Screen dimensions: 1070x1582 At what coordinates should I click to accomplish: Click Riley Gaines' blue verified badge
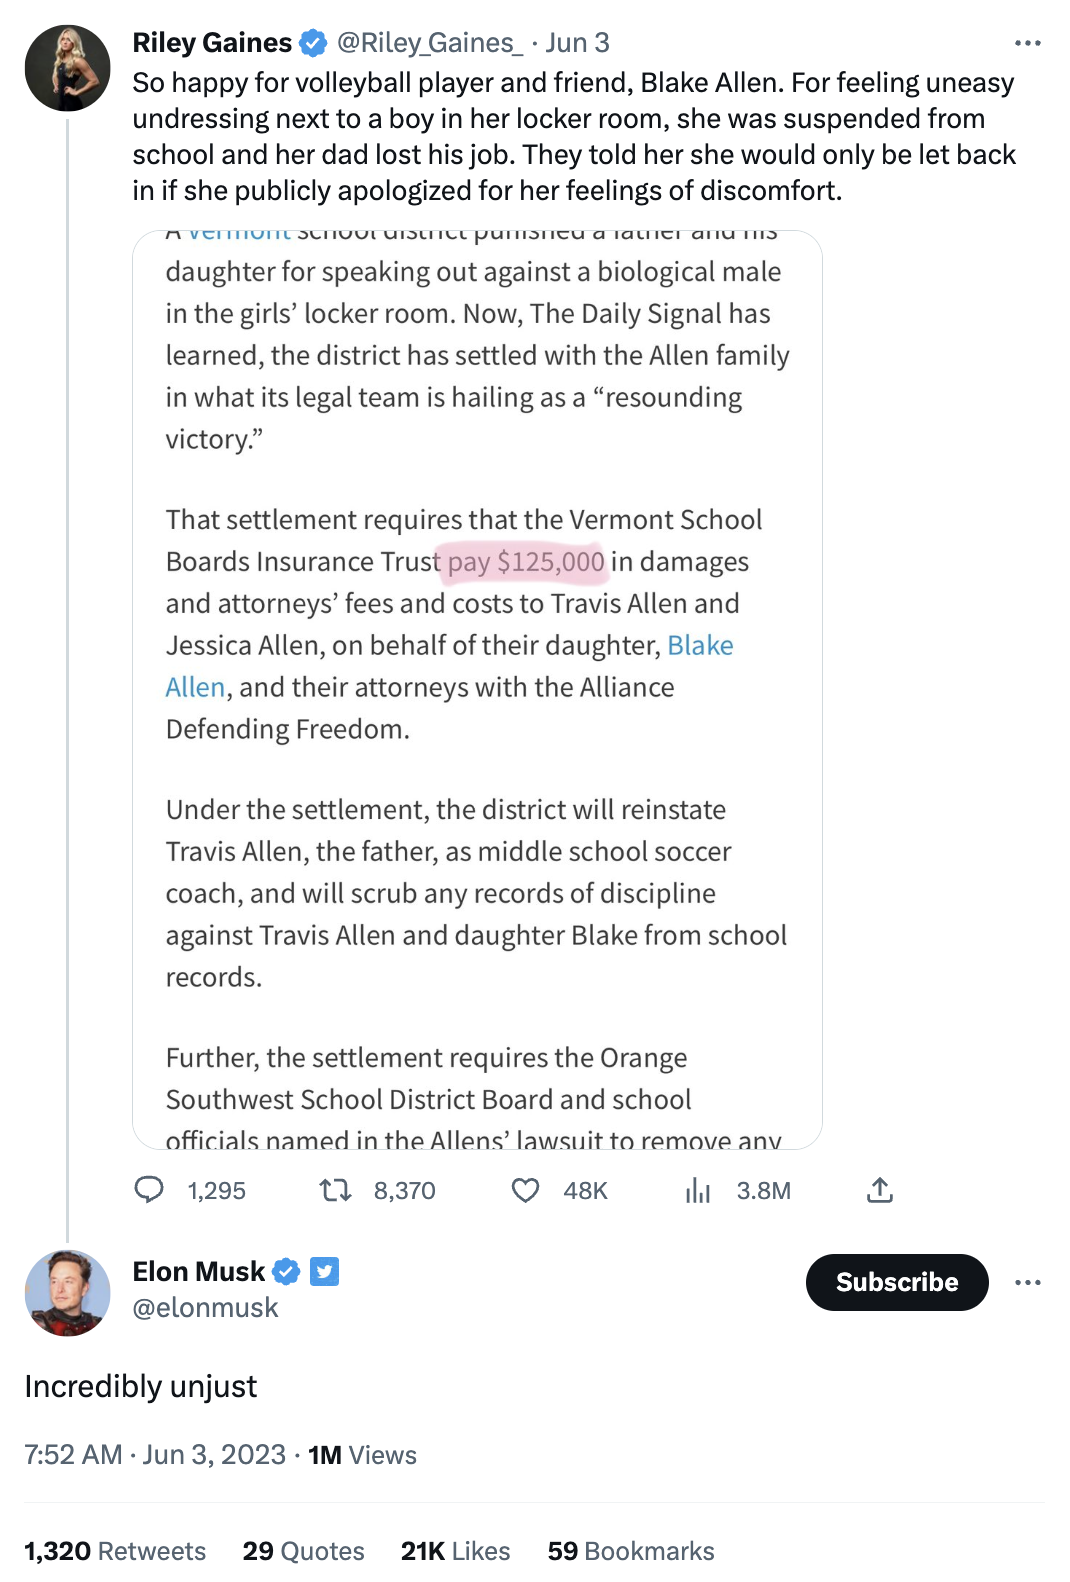pyautogui.click(x=313, y=43)
